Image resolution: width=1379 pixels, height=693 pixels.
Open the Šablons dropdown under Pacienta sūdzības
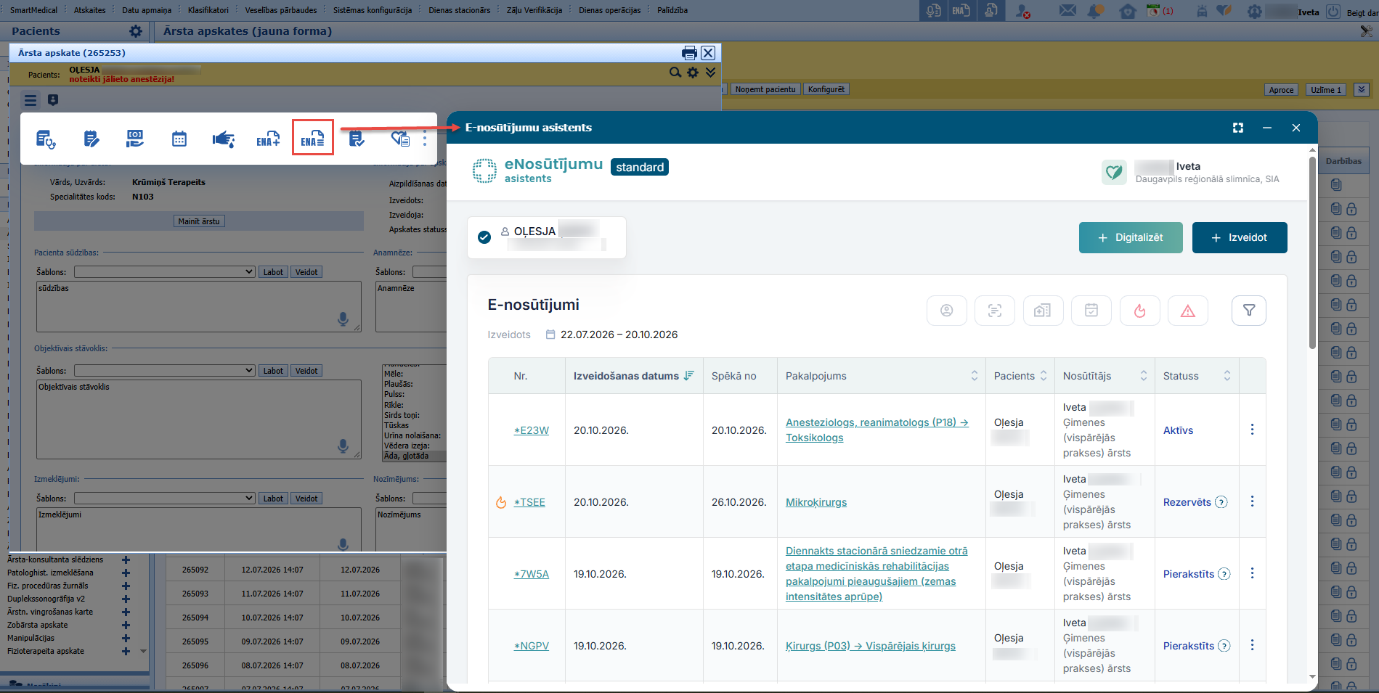click(x=165, y=271)
